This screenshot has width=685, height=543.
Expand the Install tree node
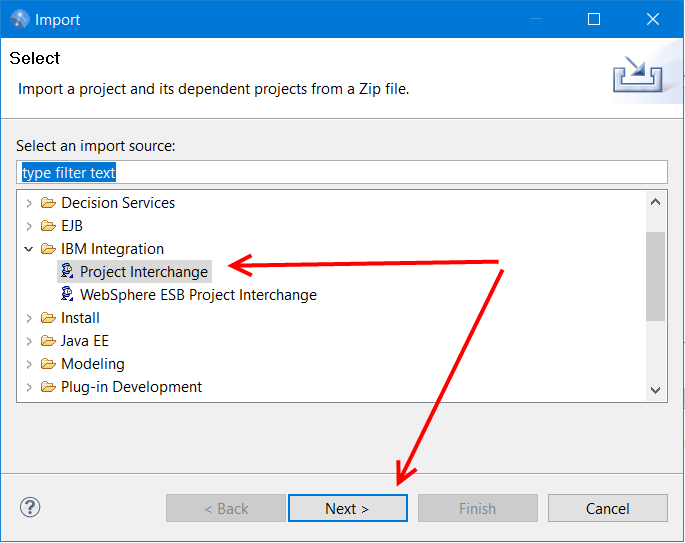pos(29,318)
